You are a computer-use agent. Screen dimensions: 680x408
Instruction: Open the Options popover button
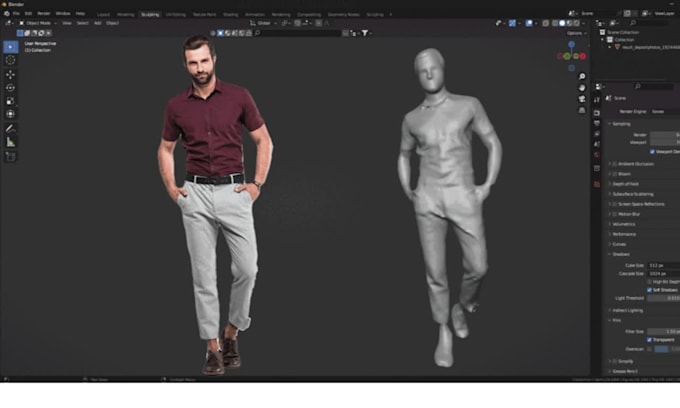576,33
